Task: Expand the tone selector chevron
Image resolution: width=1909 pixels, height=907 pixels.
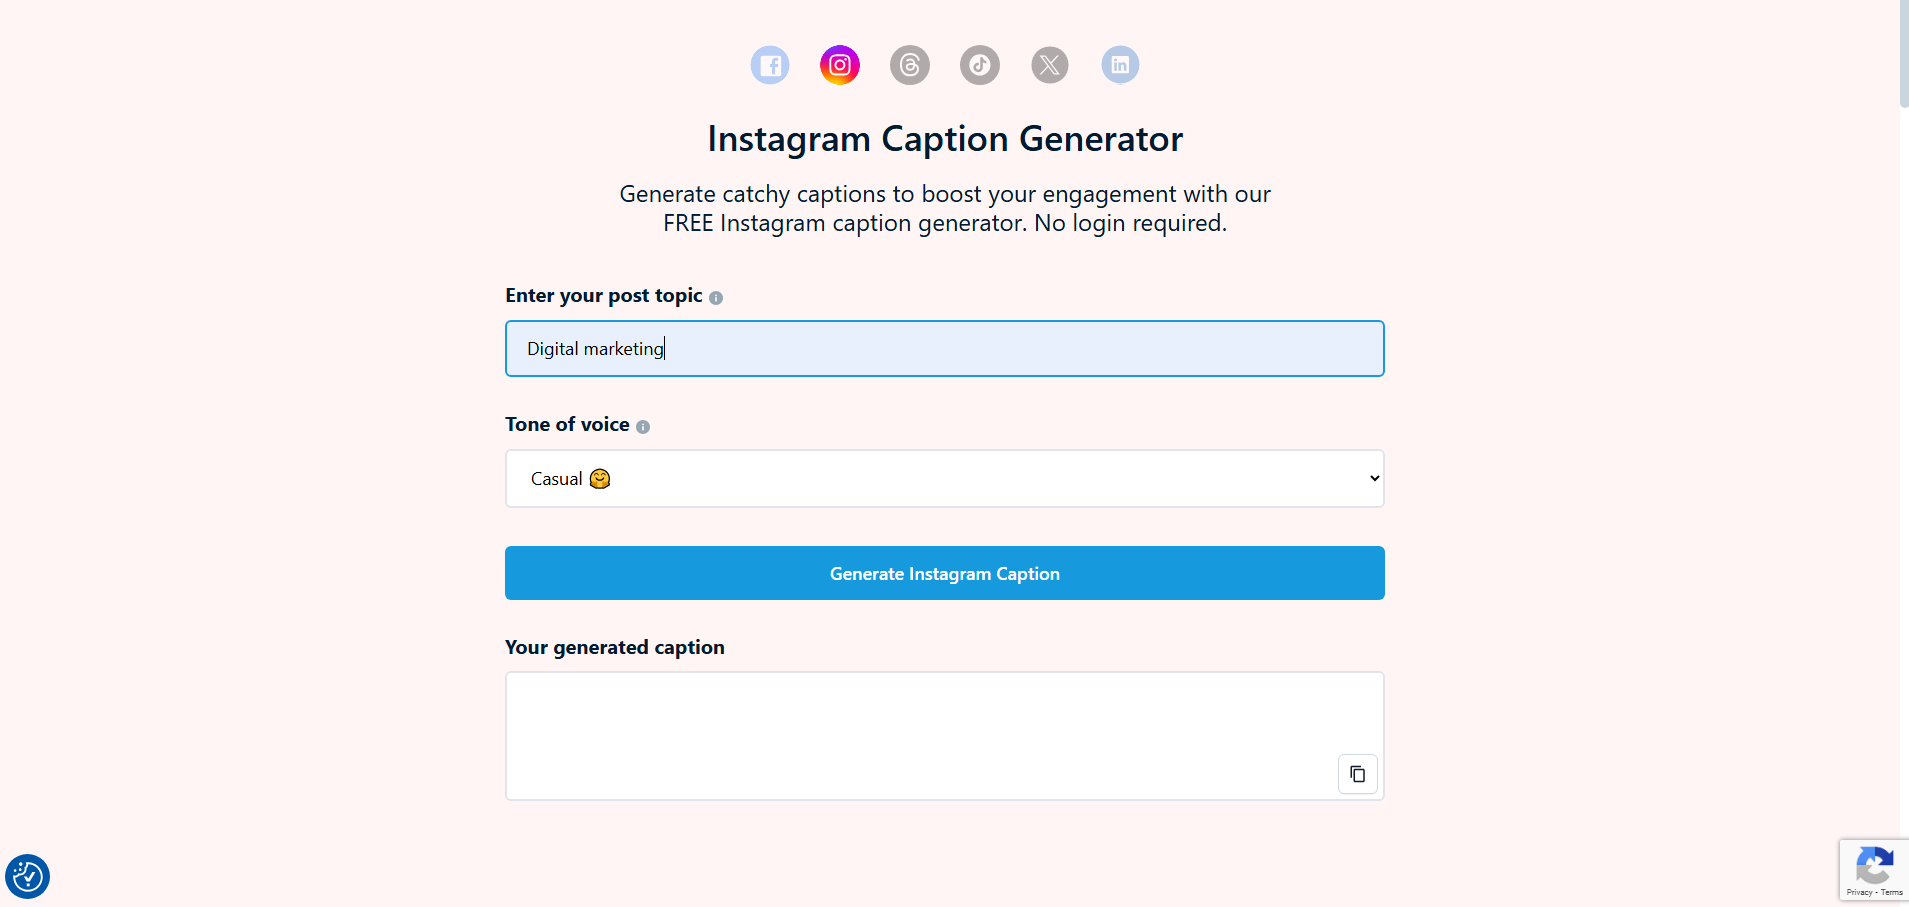Action: (1373, 478)
